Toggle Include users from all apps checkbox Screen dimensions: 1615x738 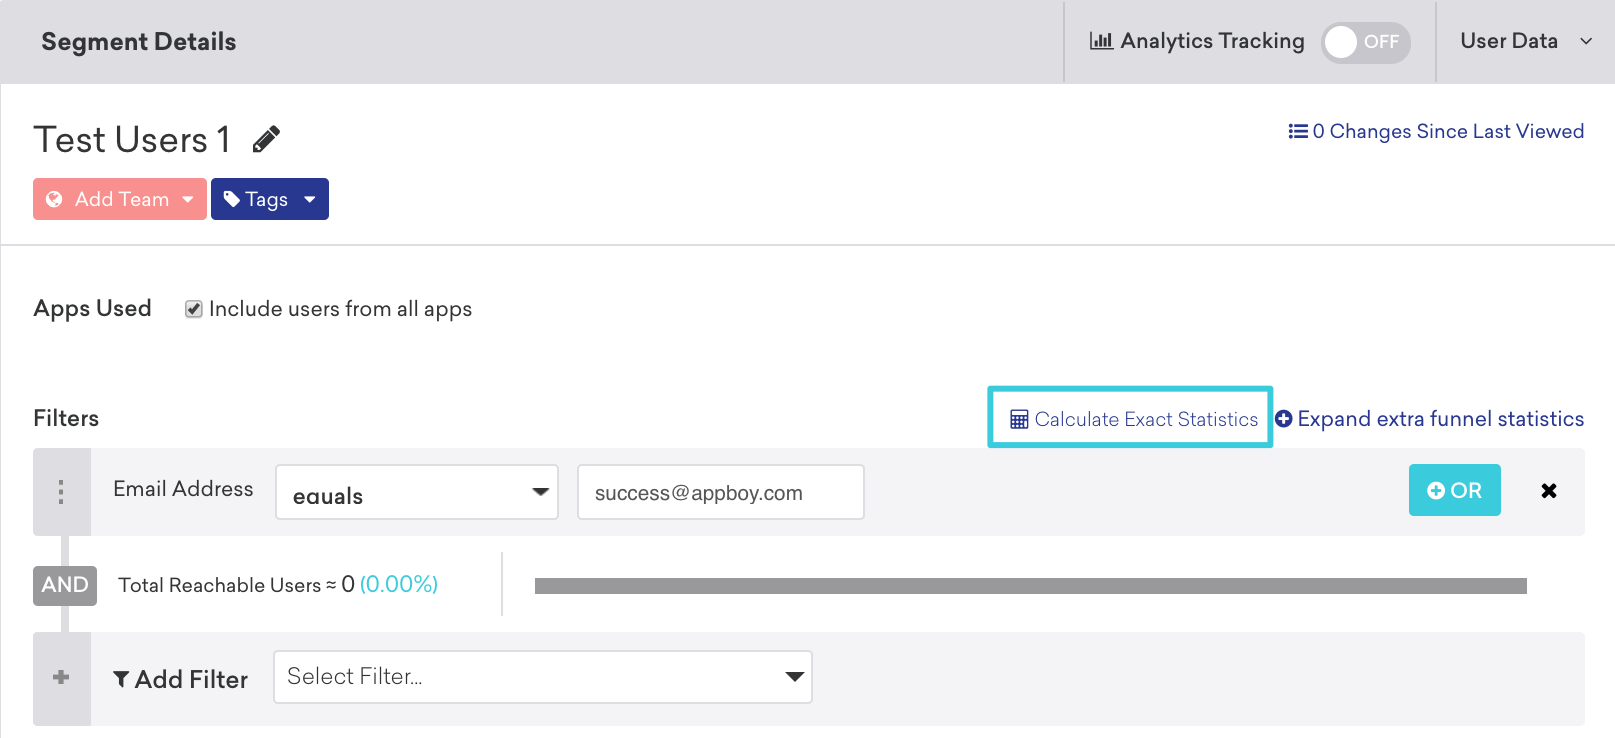194,309
